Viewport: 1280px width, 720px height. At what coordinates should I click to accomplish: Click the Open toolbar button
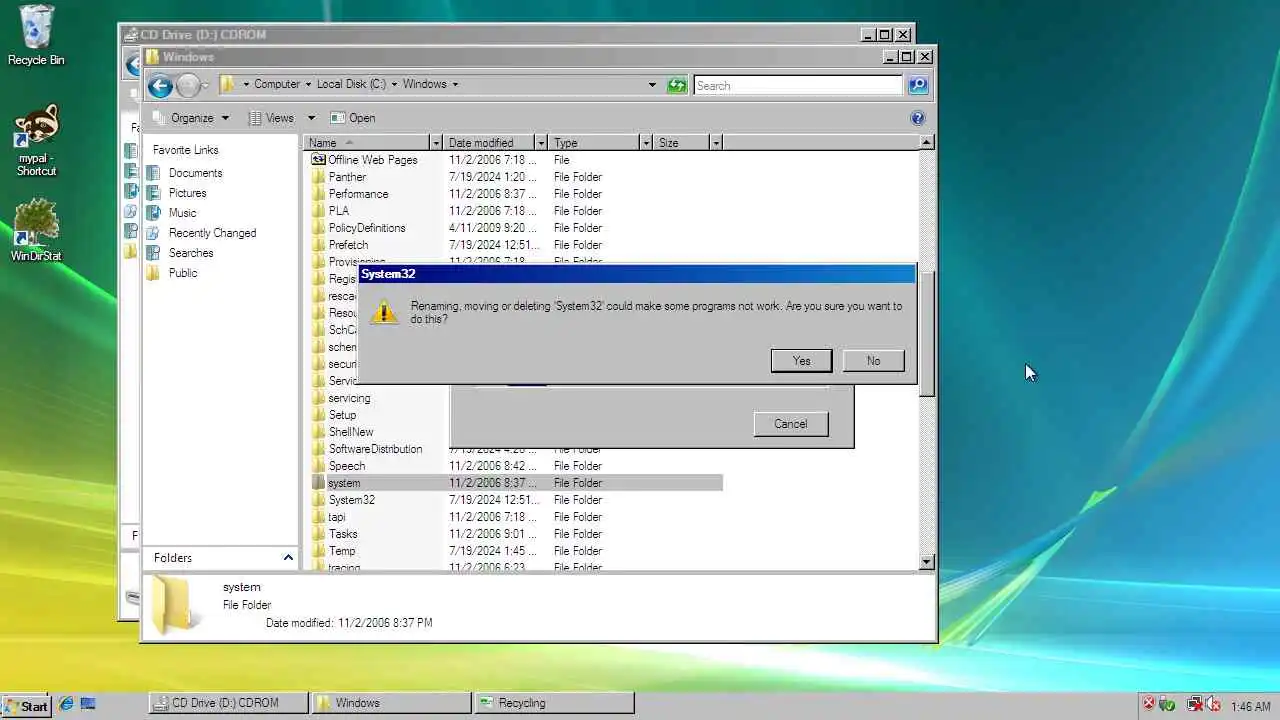352,118
